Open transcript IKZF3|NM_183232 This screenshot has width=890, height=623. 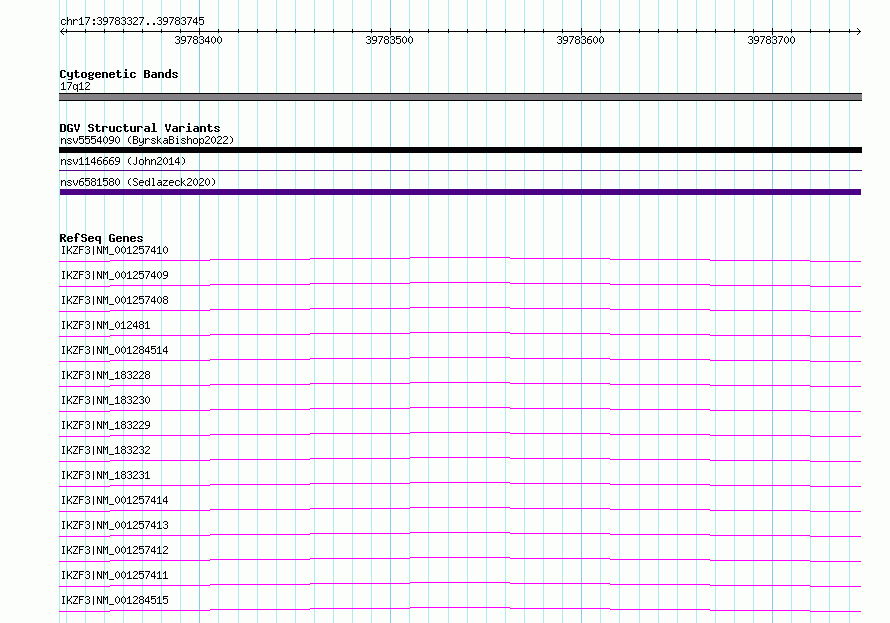(x=106, y=450)
